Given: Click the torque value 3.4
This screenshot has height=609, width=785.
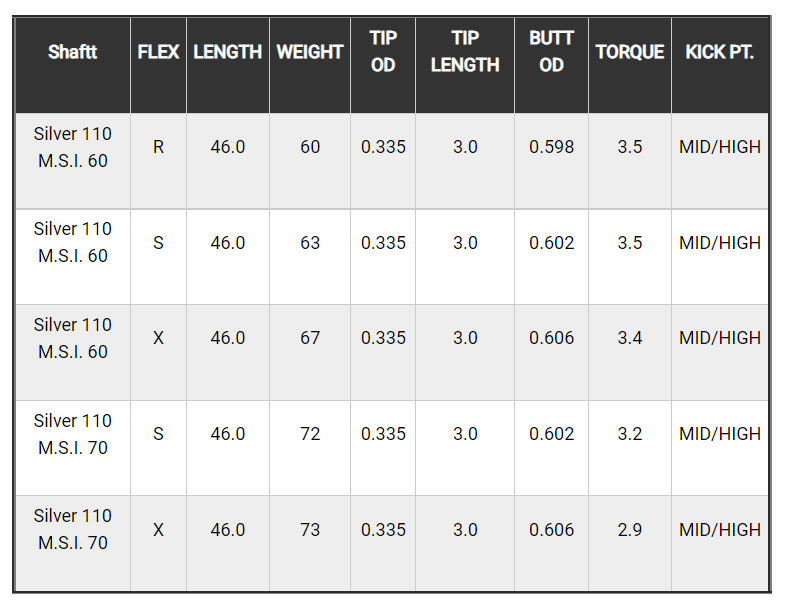Looking at the screenshot, I should tap(630, 338).
